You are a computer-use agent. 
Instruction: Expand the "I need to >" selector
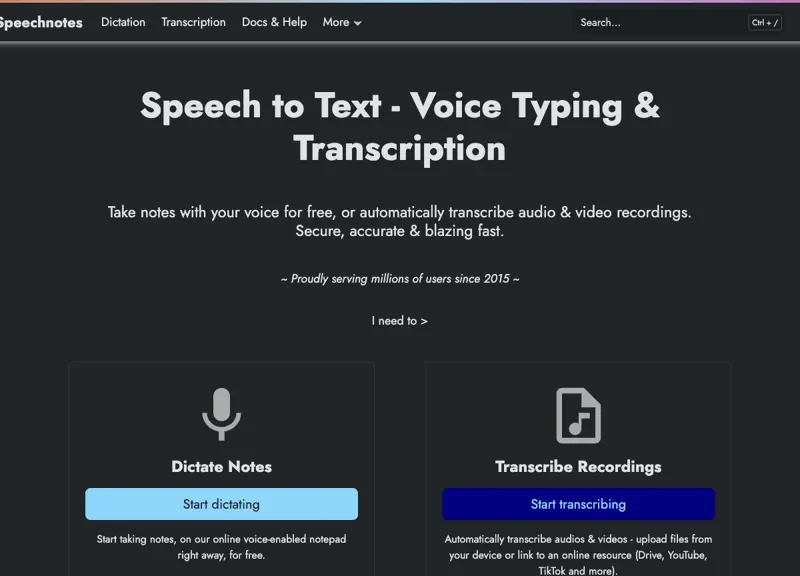399,320
